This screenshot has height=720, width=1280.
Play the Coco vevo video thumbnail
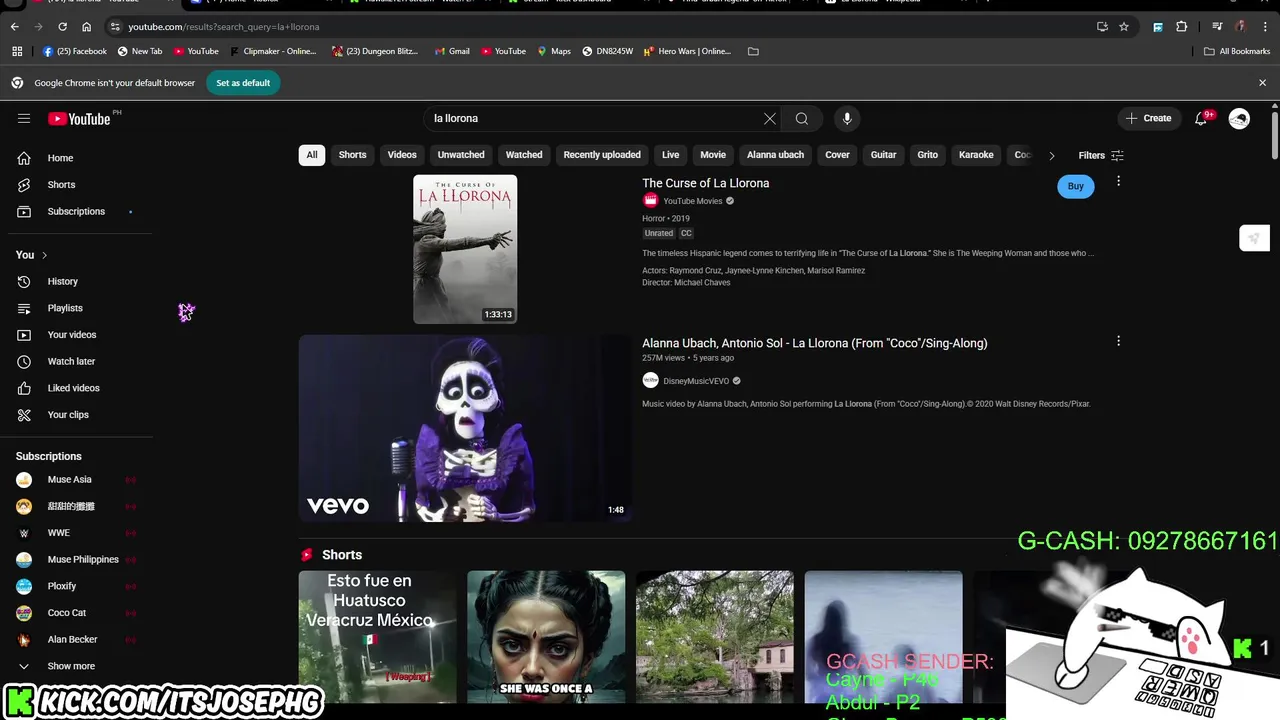(x=465, y=428)
